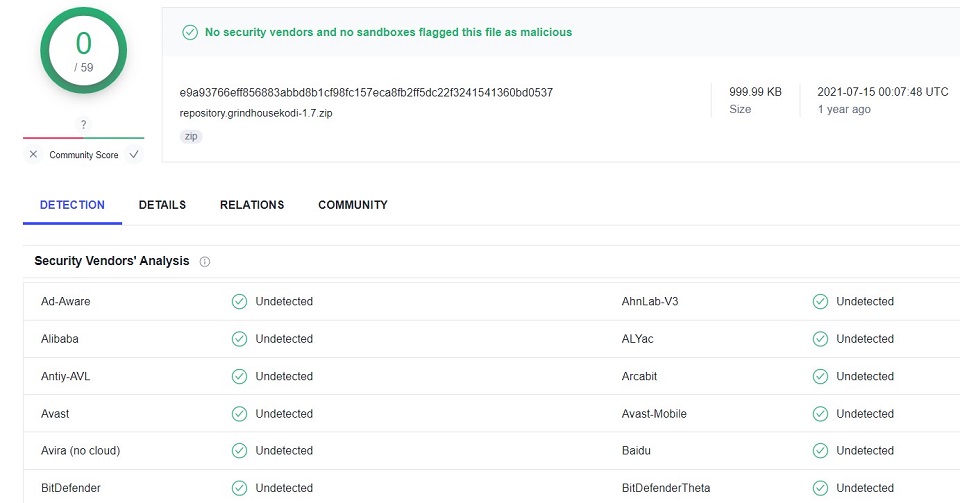Click the ALYac vendor name

[637, 339]
